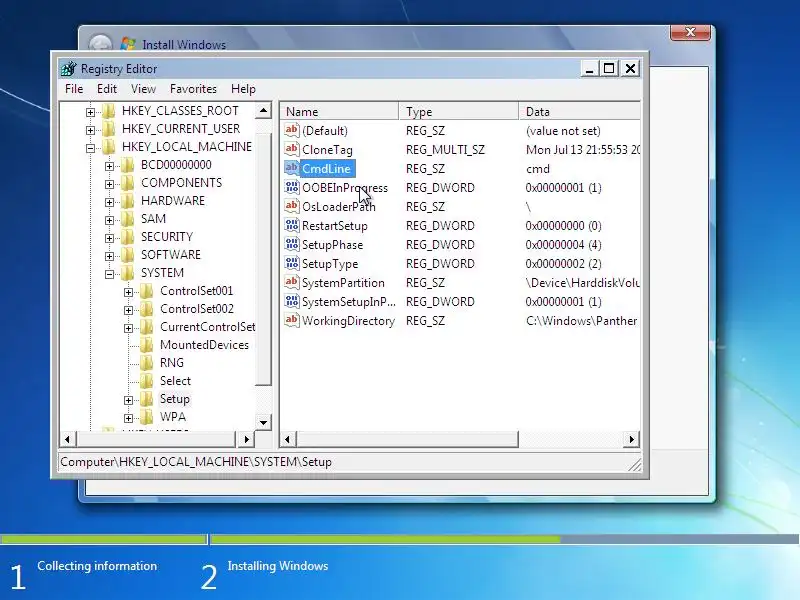Image resolution: width=800 pixels, height=600 pixels.
Task: Select the RNG key
Action: tap(171, 363)
